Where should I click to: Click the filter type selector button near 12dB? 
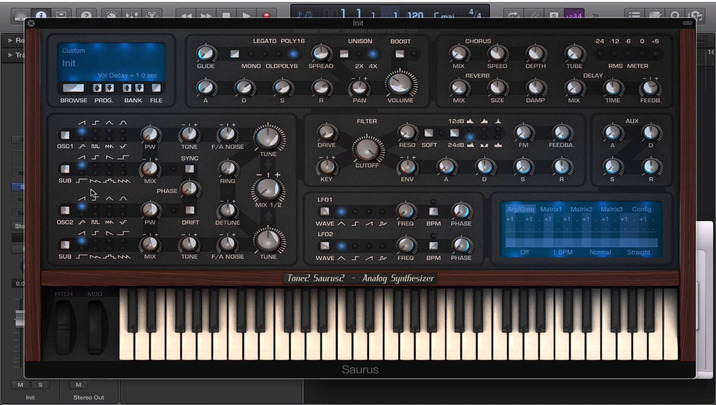[454, 133]
